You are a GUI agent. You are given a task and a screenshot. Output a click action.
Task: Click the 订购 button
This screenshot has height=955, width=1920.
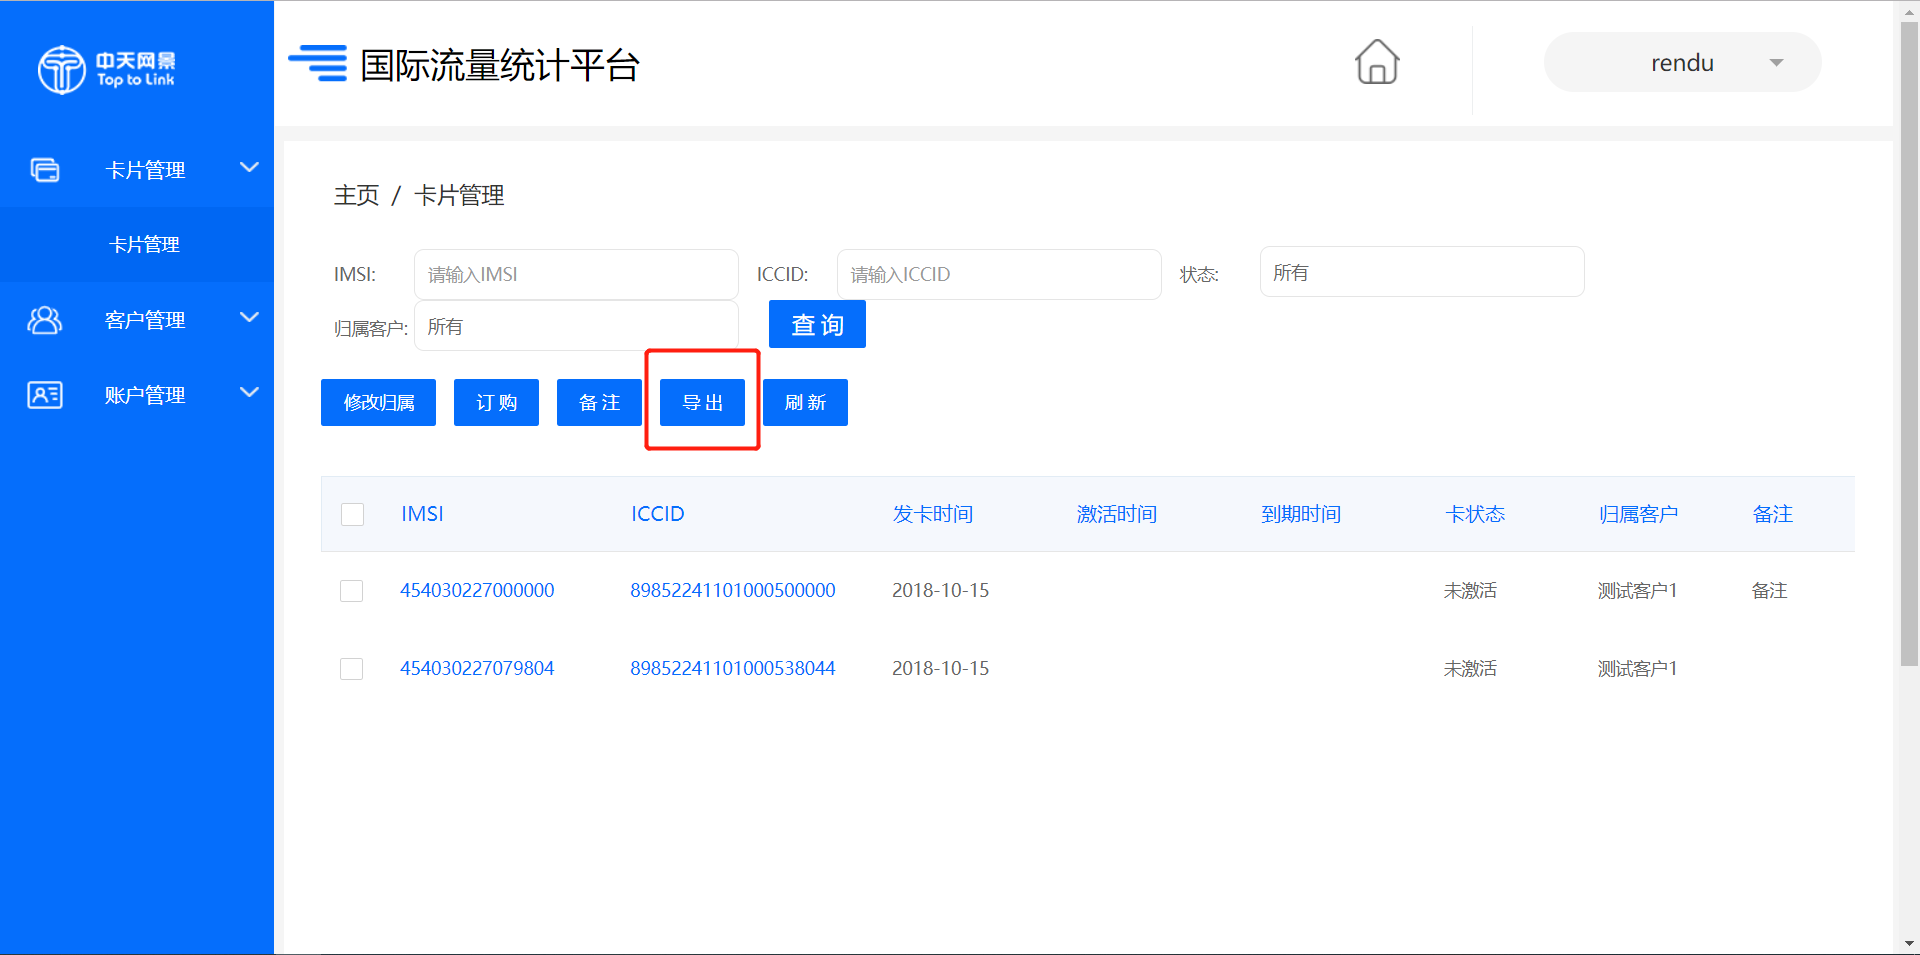click(496, 402)
